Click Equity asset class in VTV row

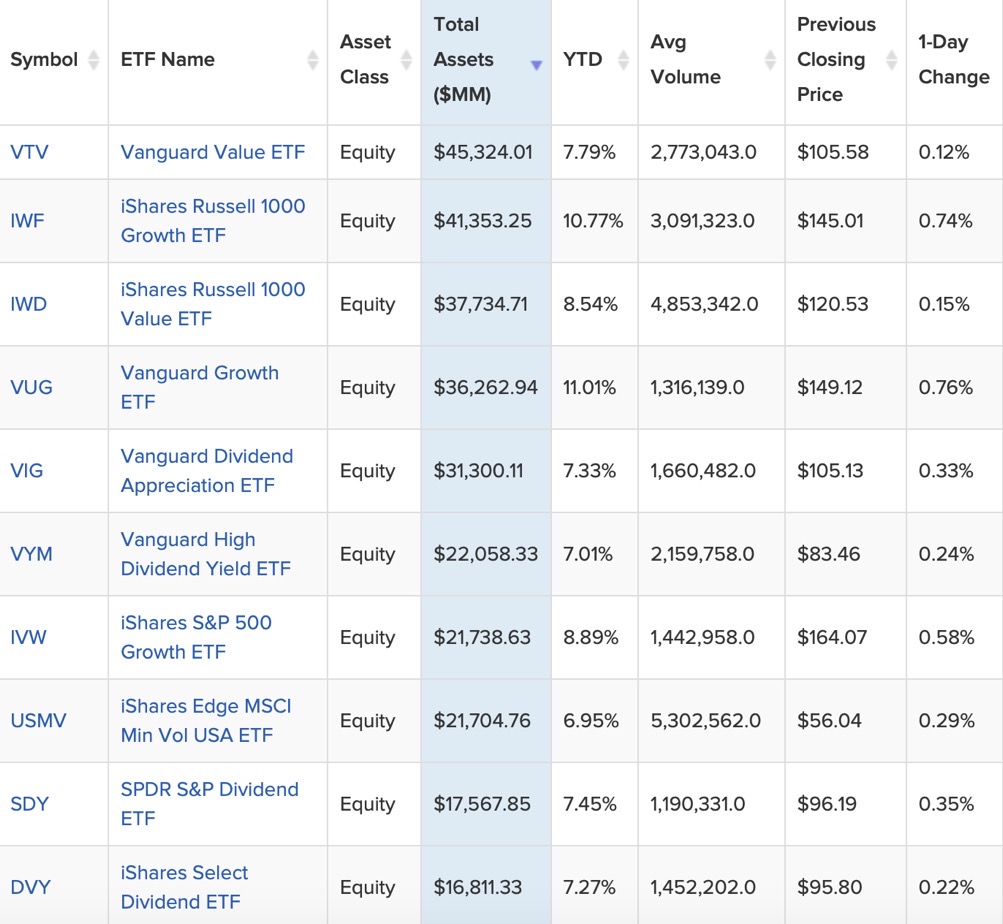tap(368, 152)
